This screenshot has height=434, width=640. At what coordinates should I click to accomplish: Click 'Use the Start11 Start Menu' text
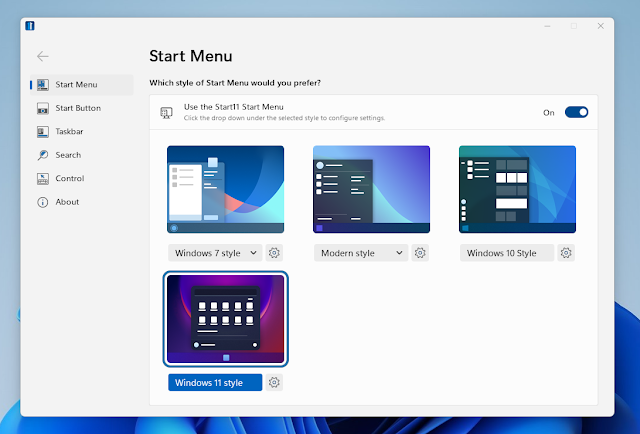coord(233,107)
